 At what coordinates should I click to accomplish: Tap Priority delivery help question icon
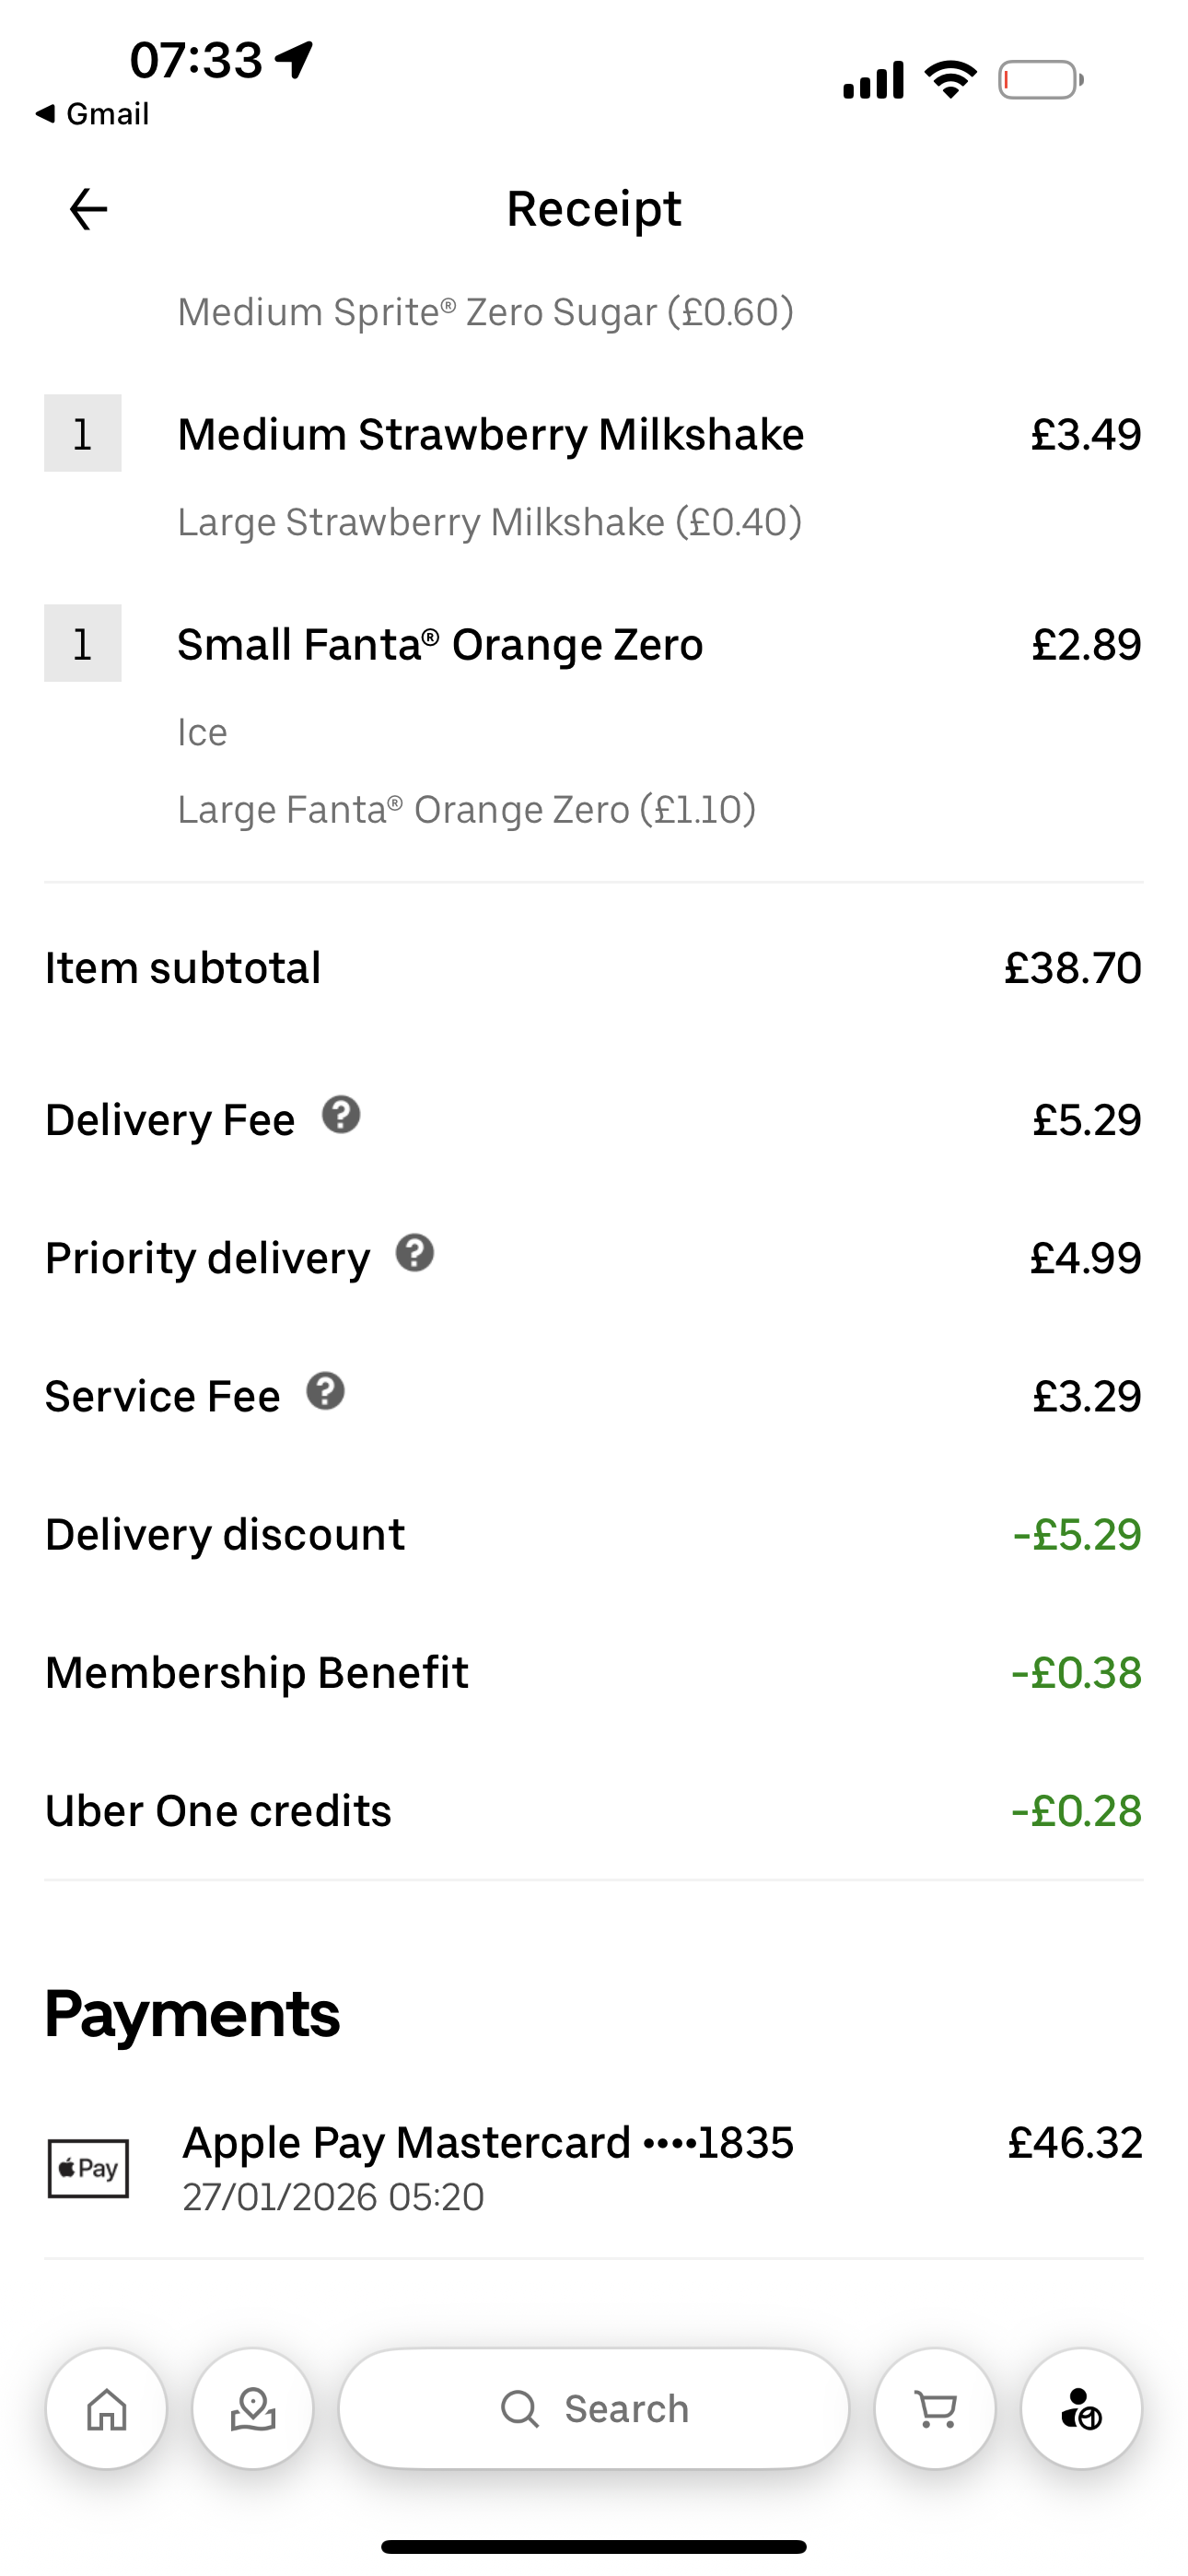pos(415,1253)
